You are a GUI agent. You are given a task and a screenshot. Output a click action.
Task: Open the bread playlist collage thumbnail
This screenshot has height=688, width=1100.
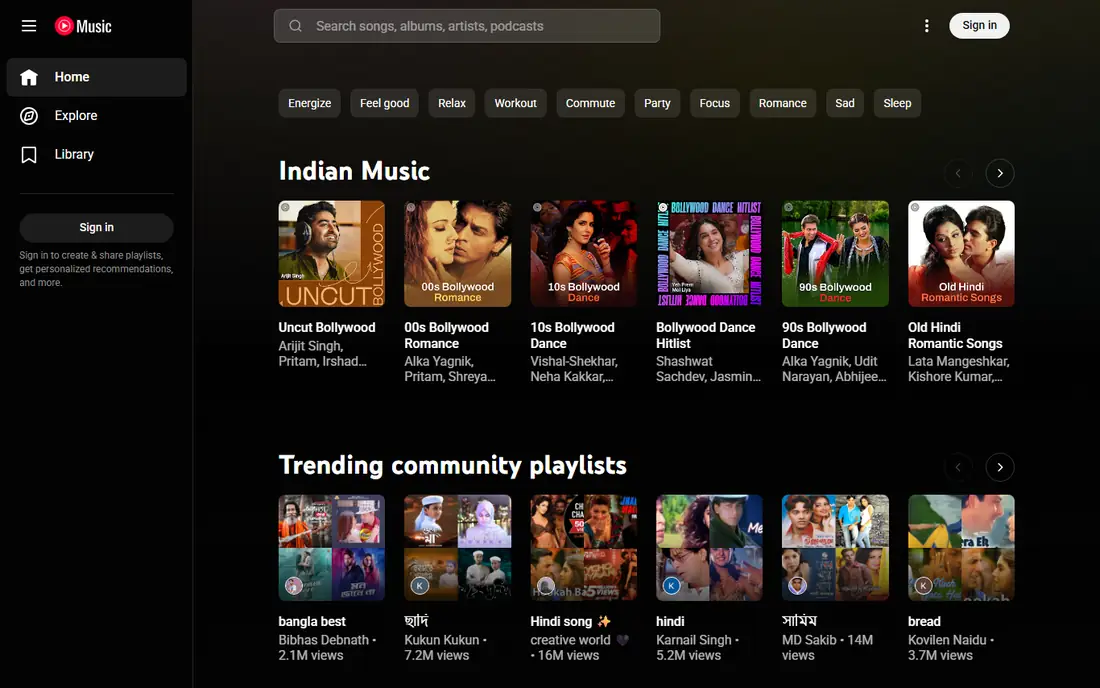[x=961, y=548]
